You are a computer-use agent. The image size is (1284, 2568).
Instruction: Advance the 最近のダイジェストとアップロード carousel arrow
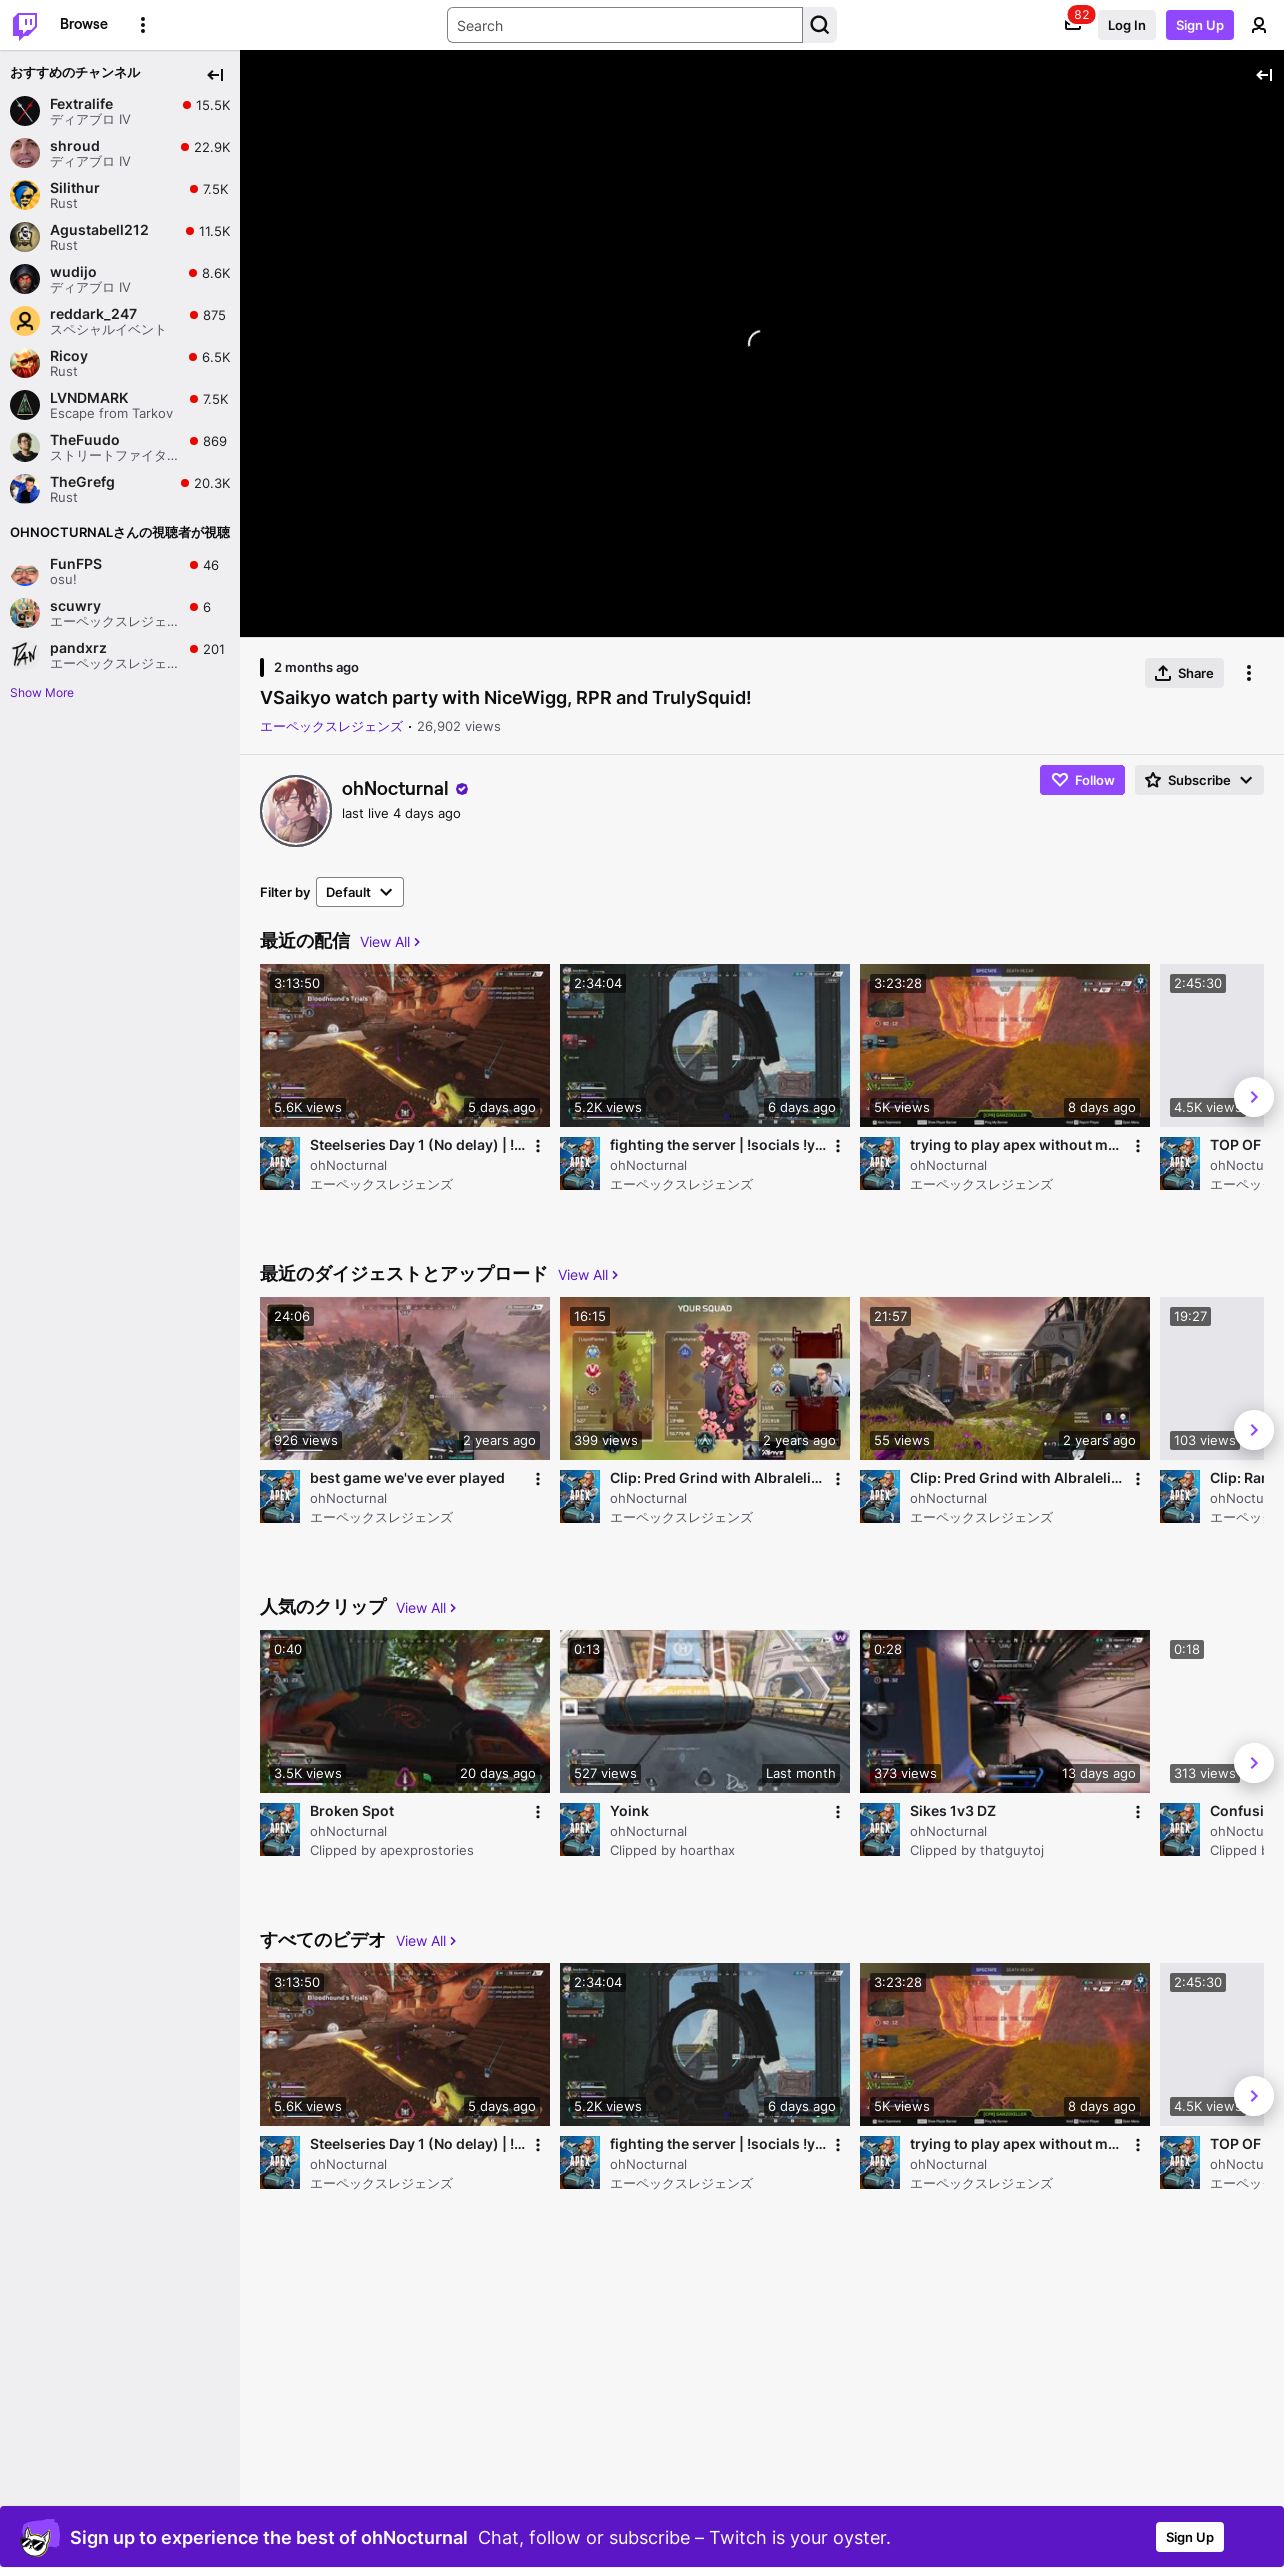1254,1430
